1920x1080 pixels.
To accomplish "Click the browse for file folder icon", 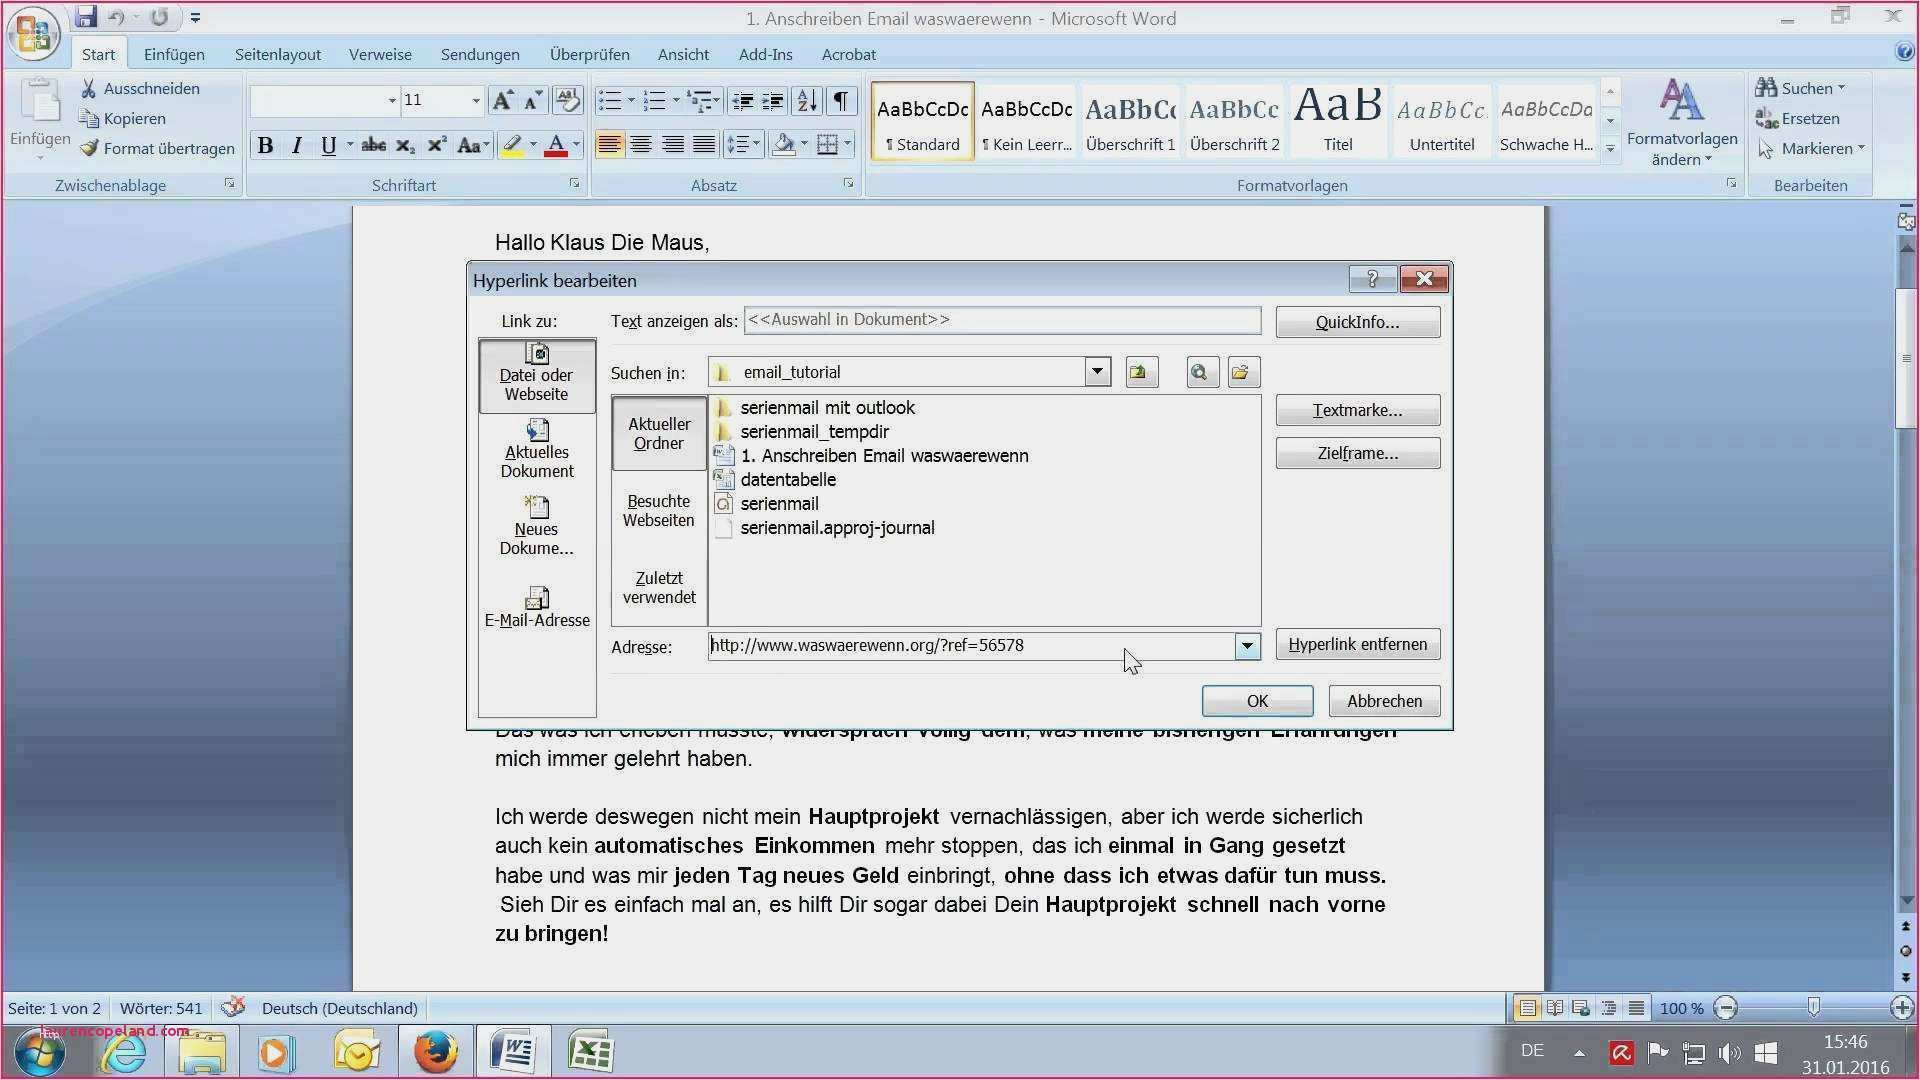I will click(1241, 372).
